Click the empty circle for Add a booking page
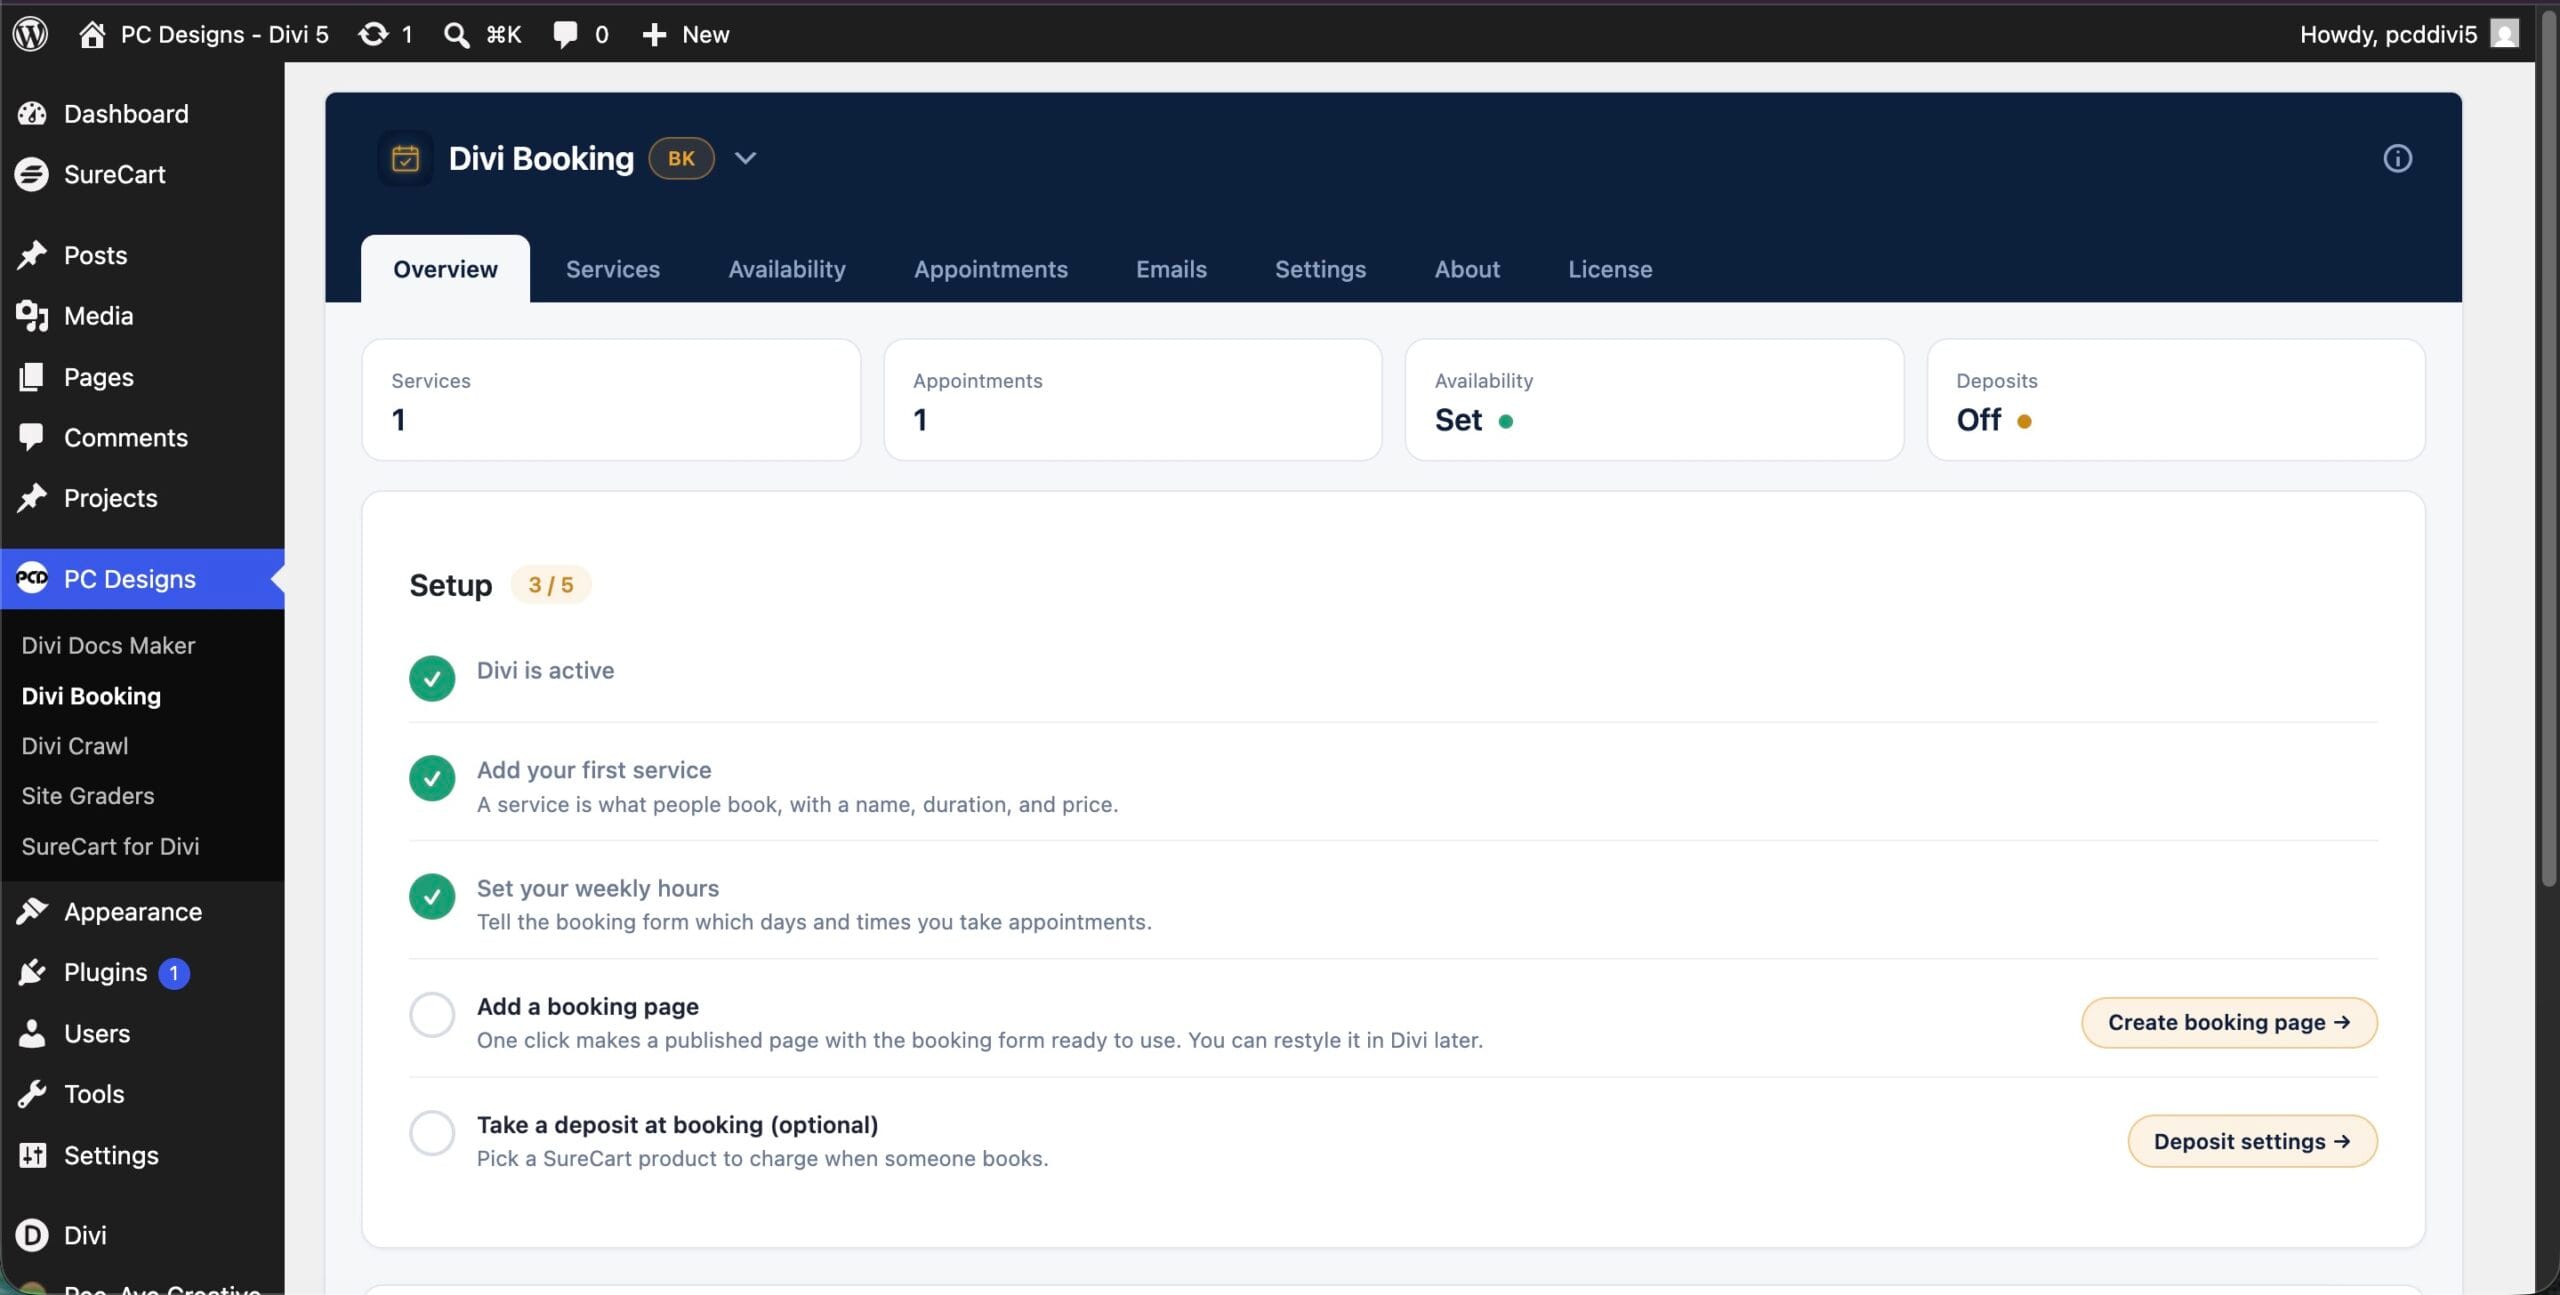This screenshot has height=1295, width=2560. point(432,1014)
